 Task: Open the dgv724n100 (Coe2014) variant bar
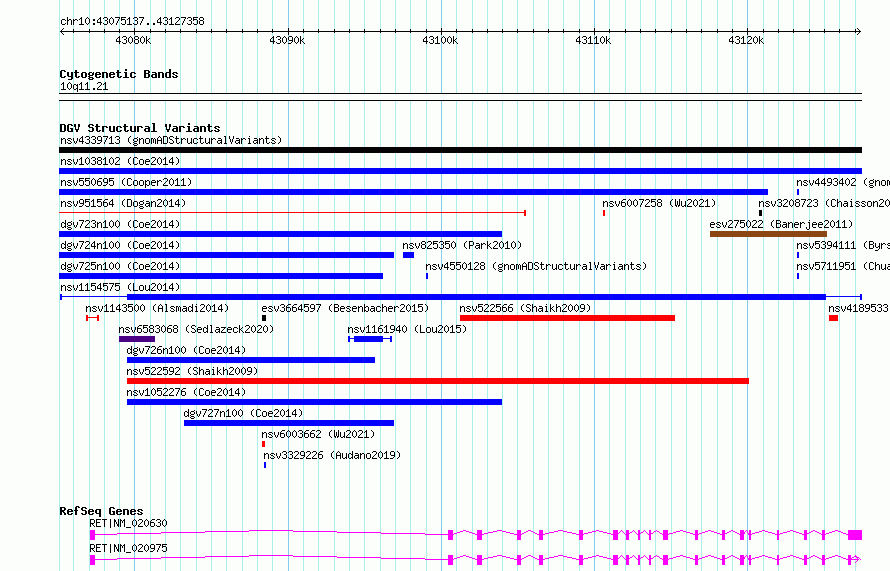[x=226, y=255]
